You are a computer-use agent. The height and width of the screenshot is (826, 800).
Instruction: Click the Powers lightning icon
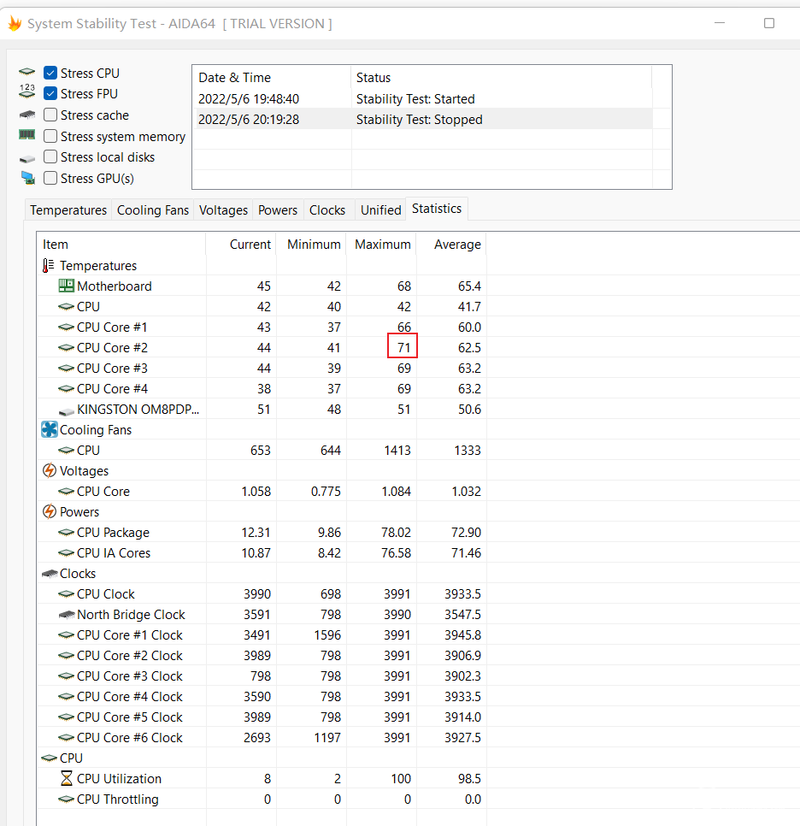click(x=49, y=511)
